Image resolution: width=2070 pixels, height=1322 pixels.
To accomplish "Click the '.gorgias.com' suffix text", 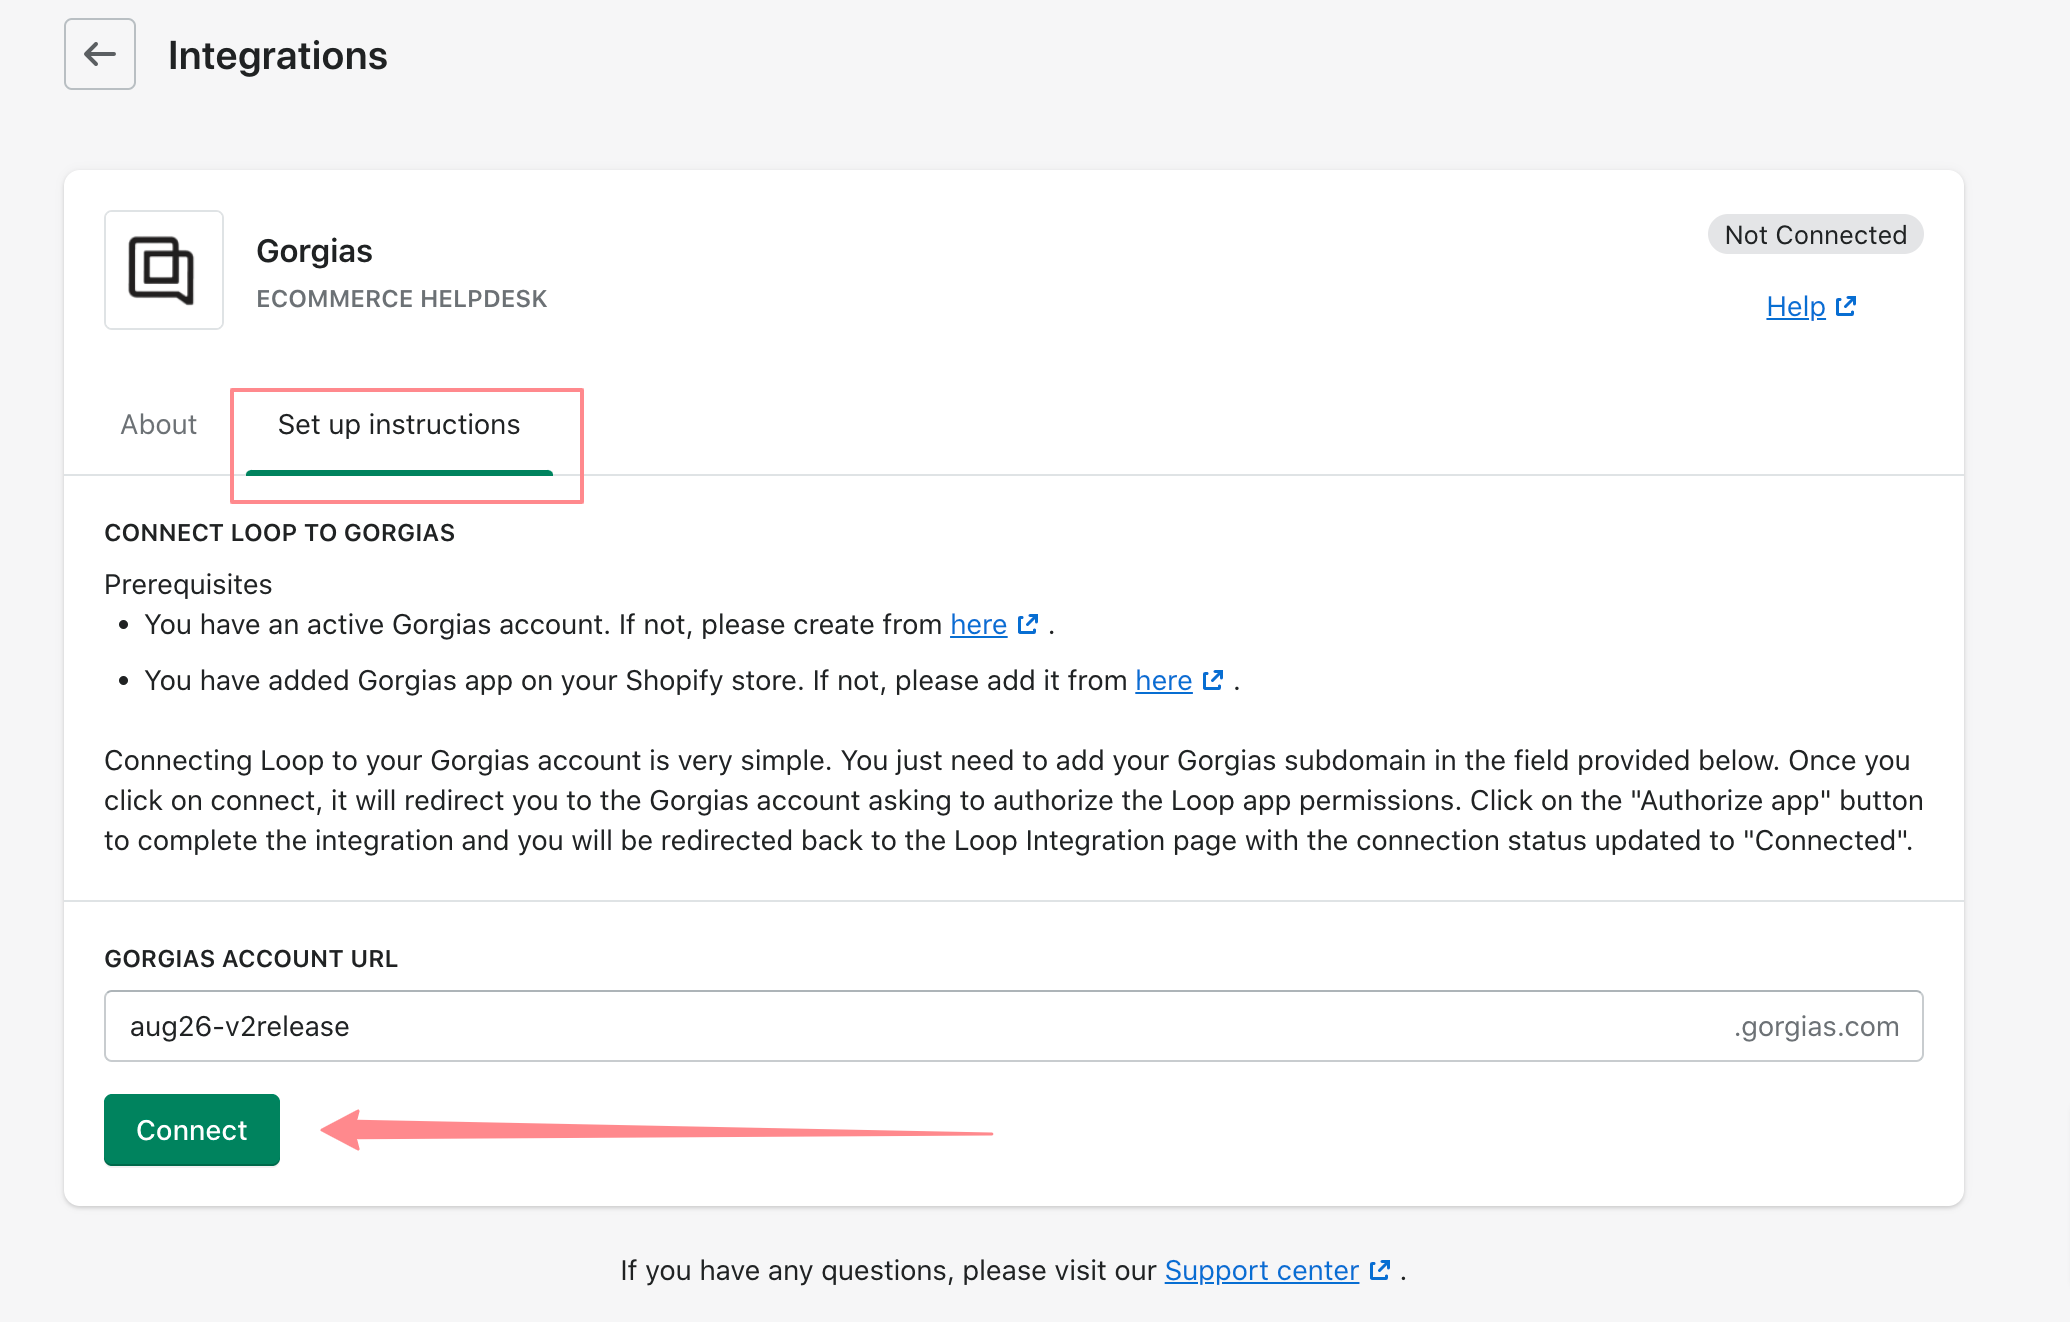I will click(1816, 1026).
